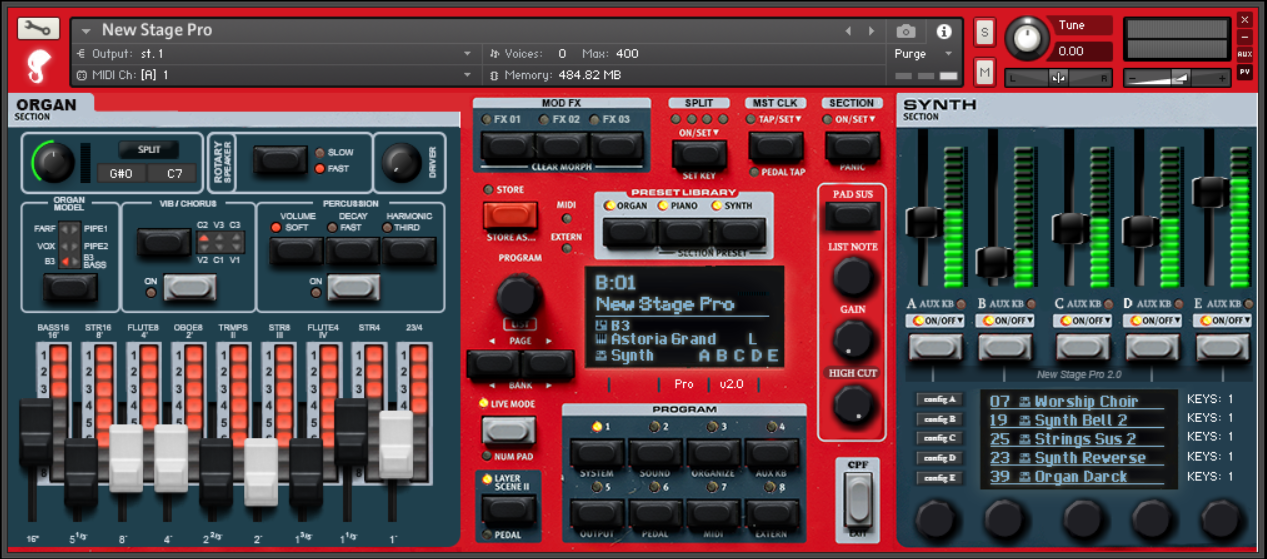Open the SECTION ON/SET dropdown
Viewport: 1267px width, 559px height.
(x=856, y=119)
